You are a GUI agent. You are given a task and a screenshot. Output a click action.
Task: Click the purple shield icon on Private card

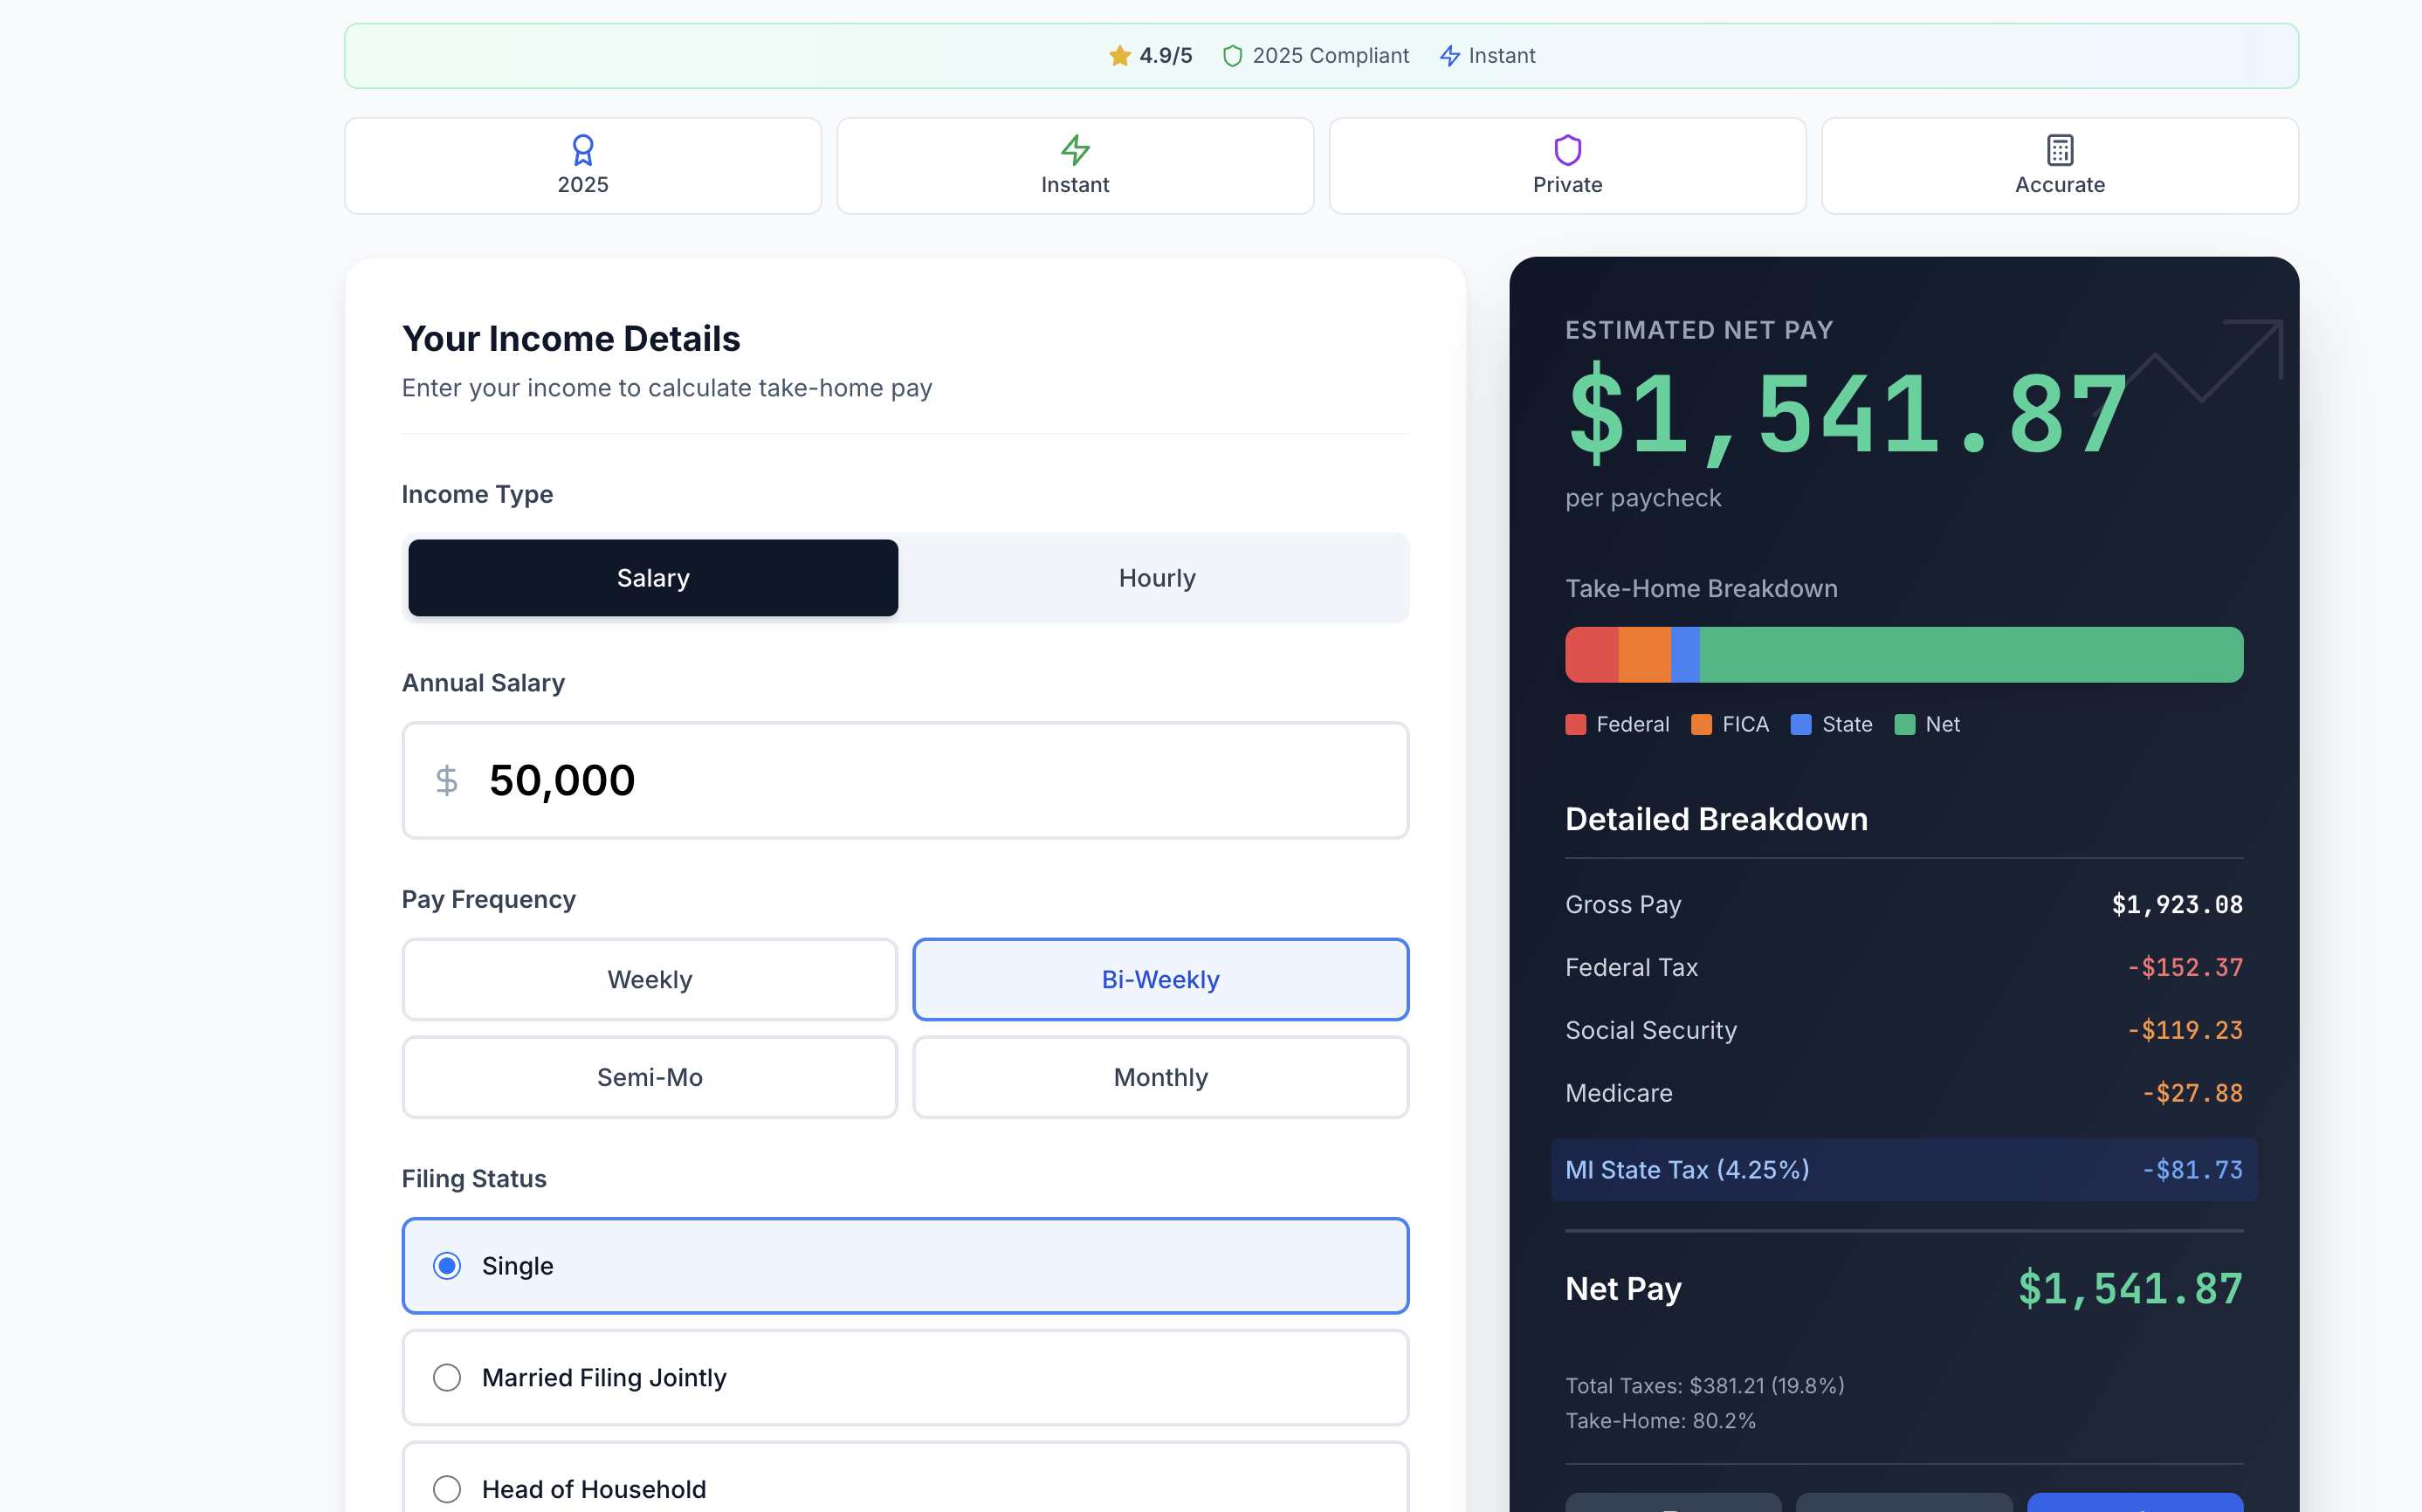[x=1567, y=150]
